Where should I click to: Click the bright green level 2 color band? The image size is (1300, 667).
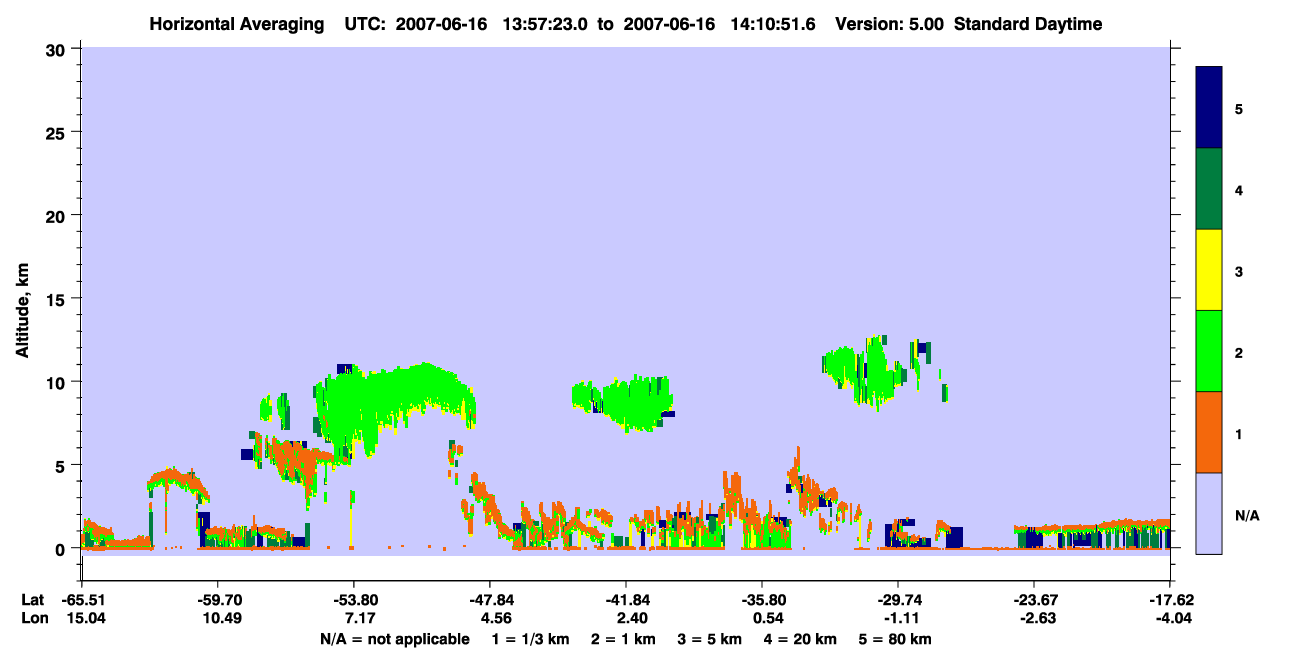point(1210,351)
